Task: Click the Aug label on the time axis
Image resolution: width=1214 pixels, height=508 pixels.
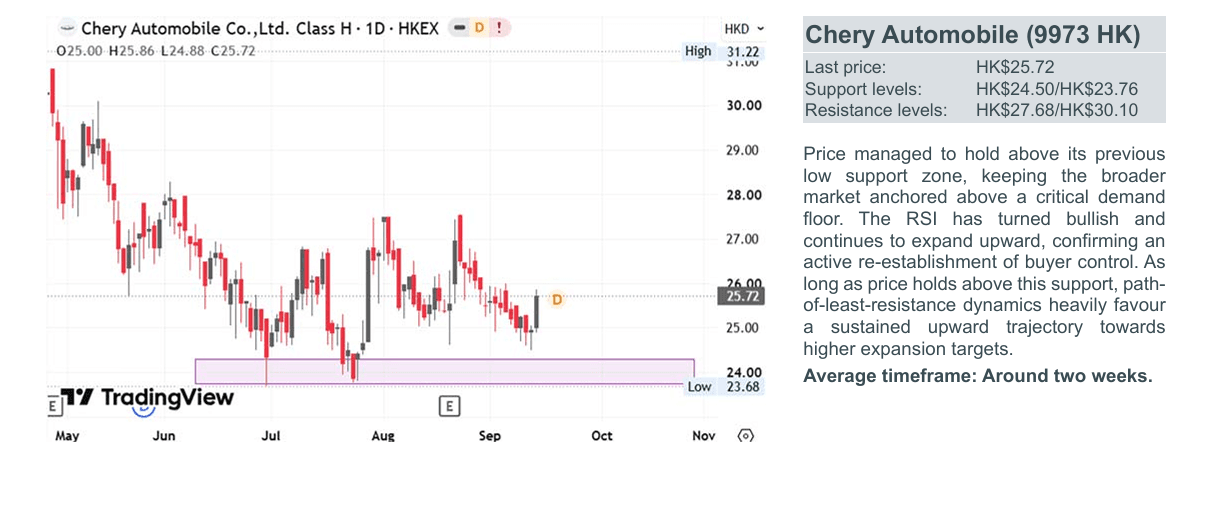Action: tap(383, 436)
